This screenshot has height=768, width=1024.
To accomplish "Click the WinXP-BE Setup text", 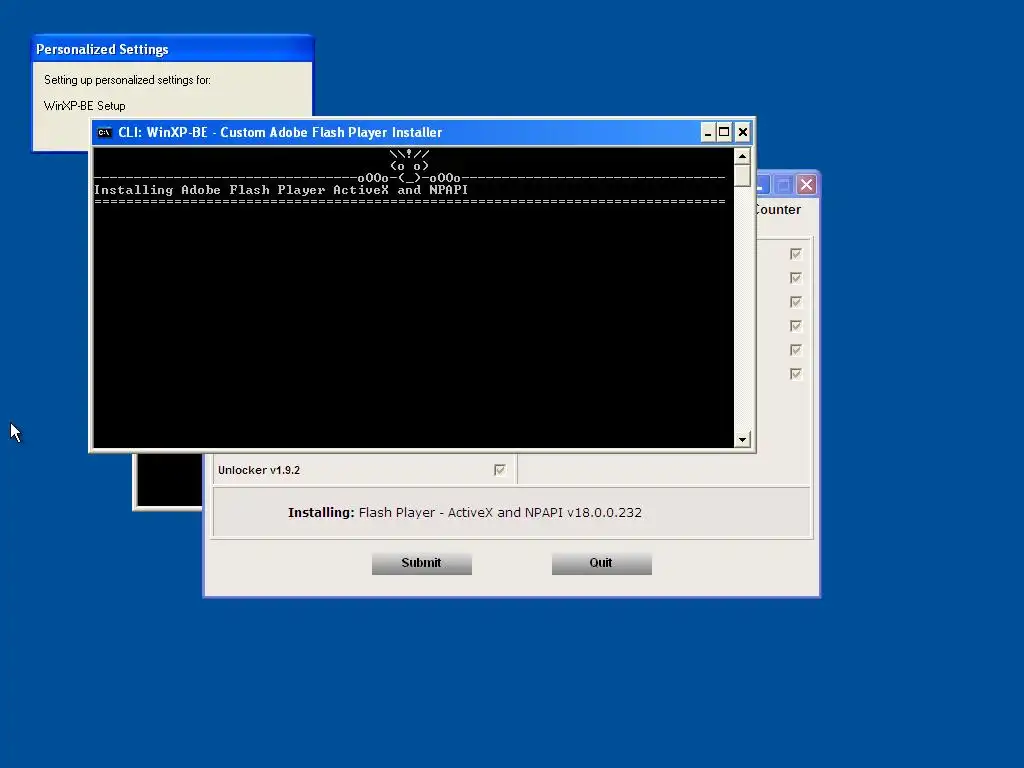I will 85,106.
